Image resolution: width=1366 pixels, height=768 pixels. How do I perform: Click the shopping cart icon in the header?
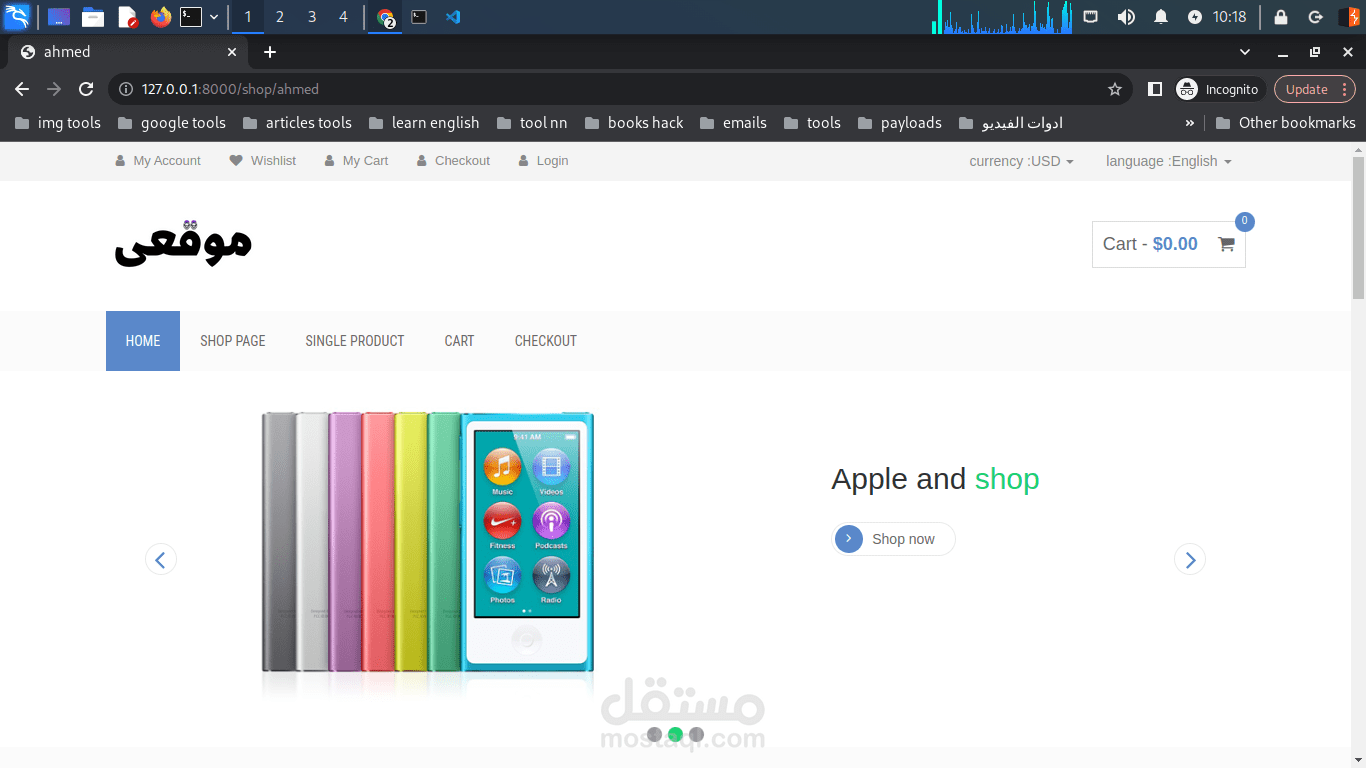click(1226, 244)
